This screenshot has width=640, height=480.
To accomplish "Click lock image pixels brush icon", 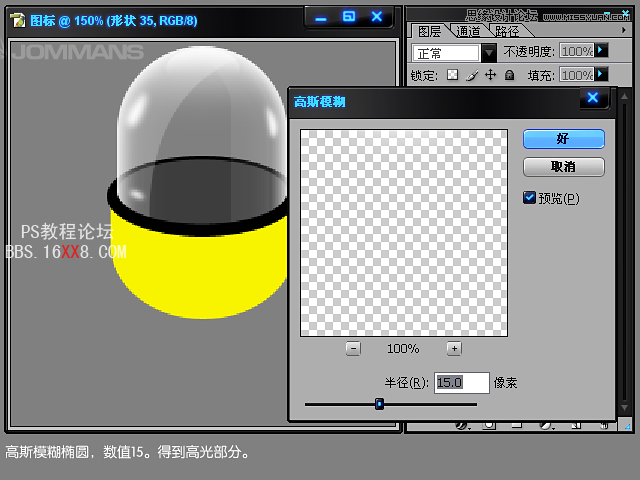I will [471, 75].
